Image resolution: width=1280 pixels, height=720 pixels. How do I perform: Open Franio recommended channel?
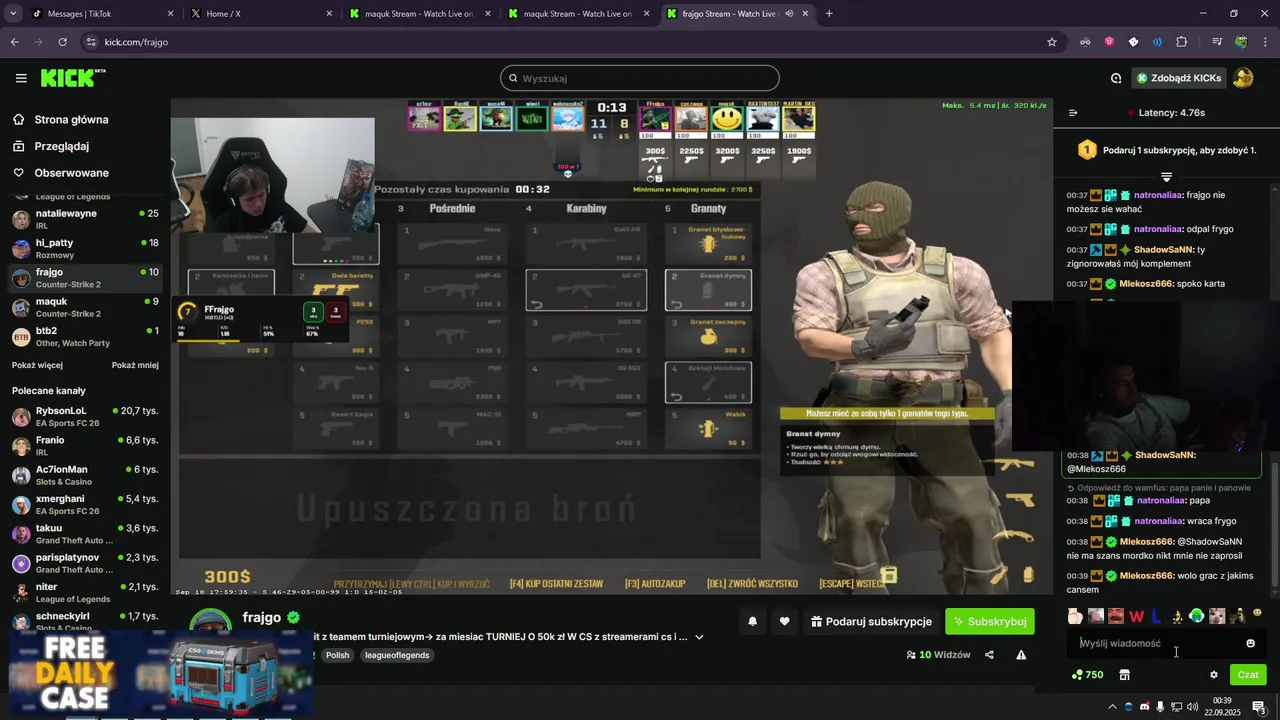point(85,446)
